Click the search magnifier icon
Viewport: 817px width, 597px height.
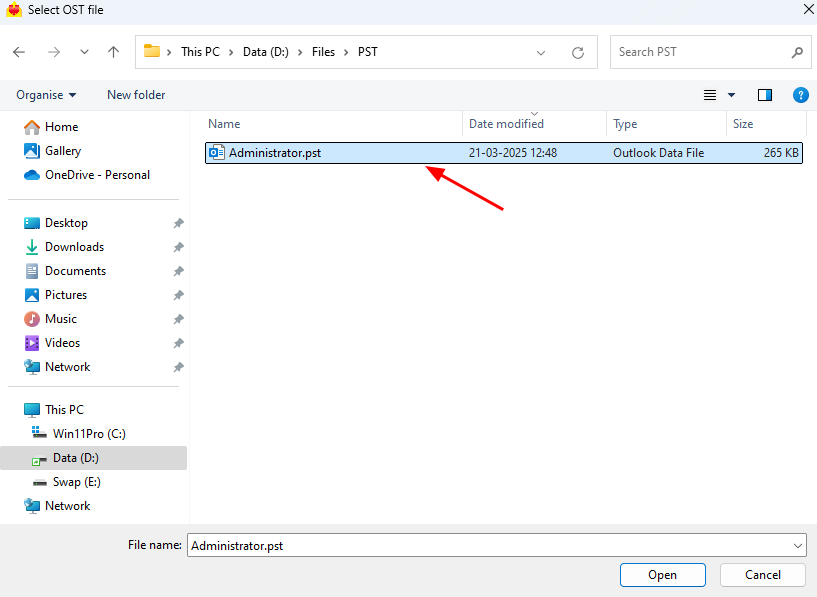[797, 52]
